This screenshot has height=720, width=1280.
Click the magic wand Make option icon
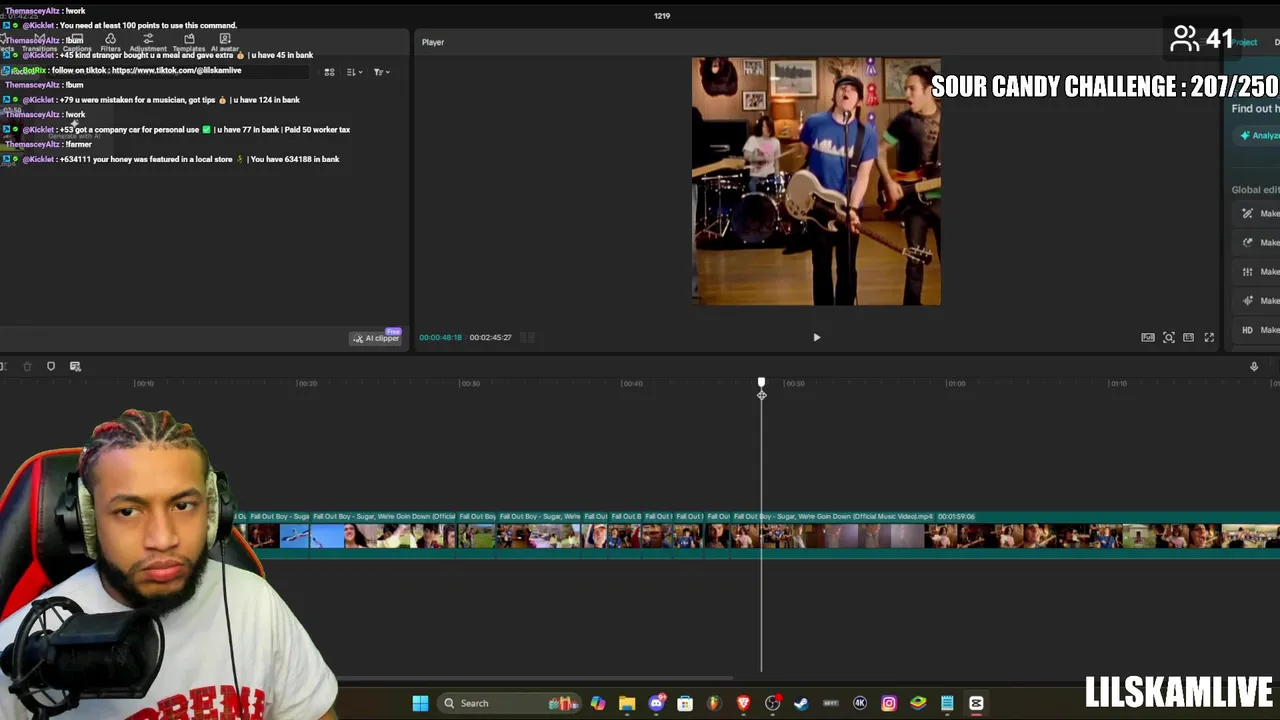[1247, 213]
